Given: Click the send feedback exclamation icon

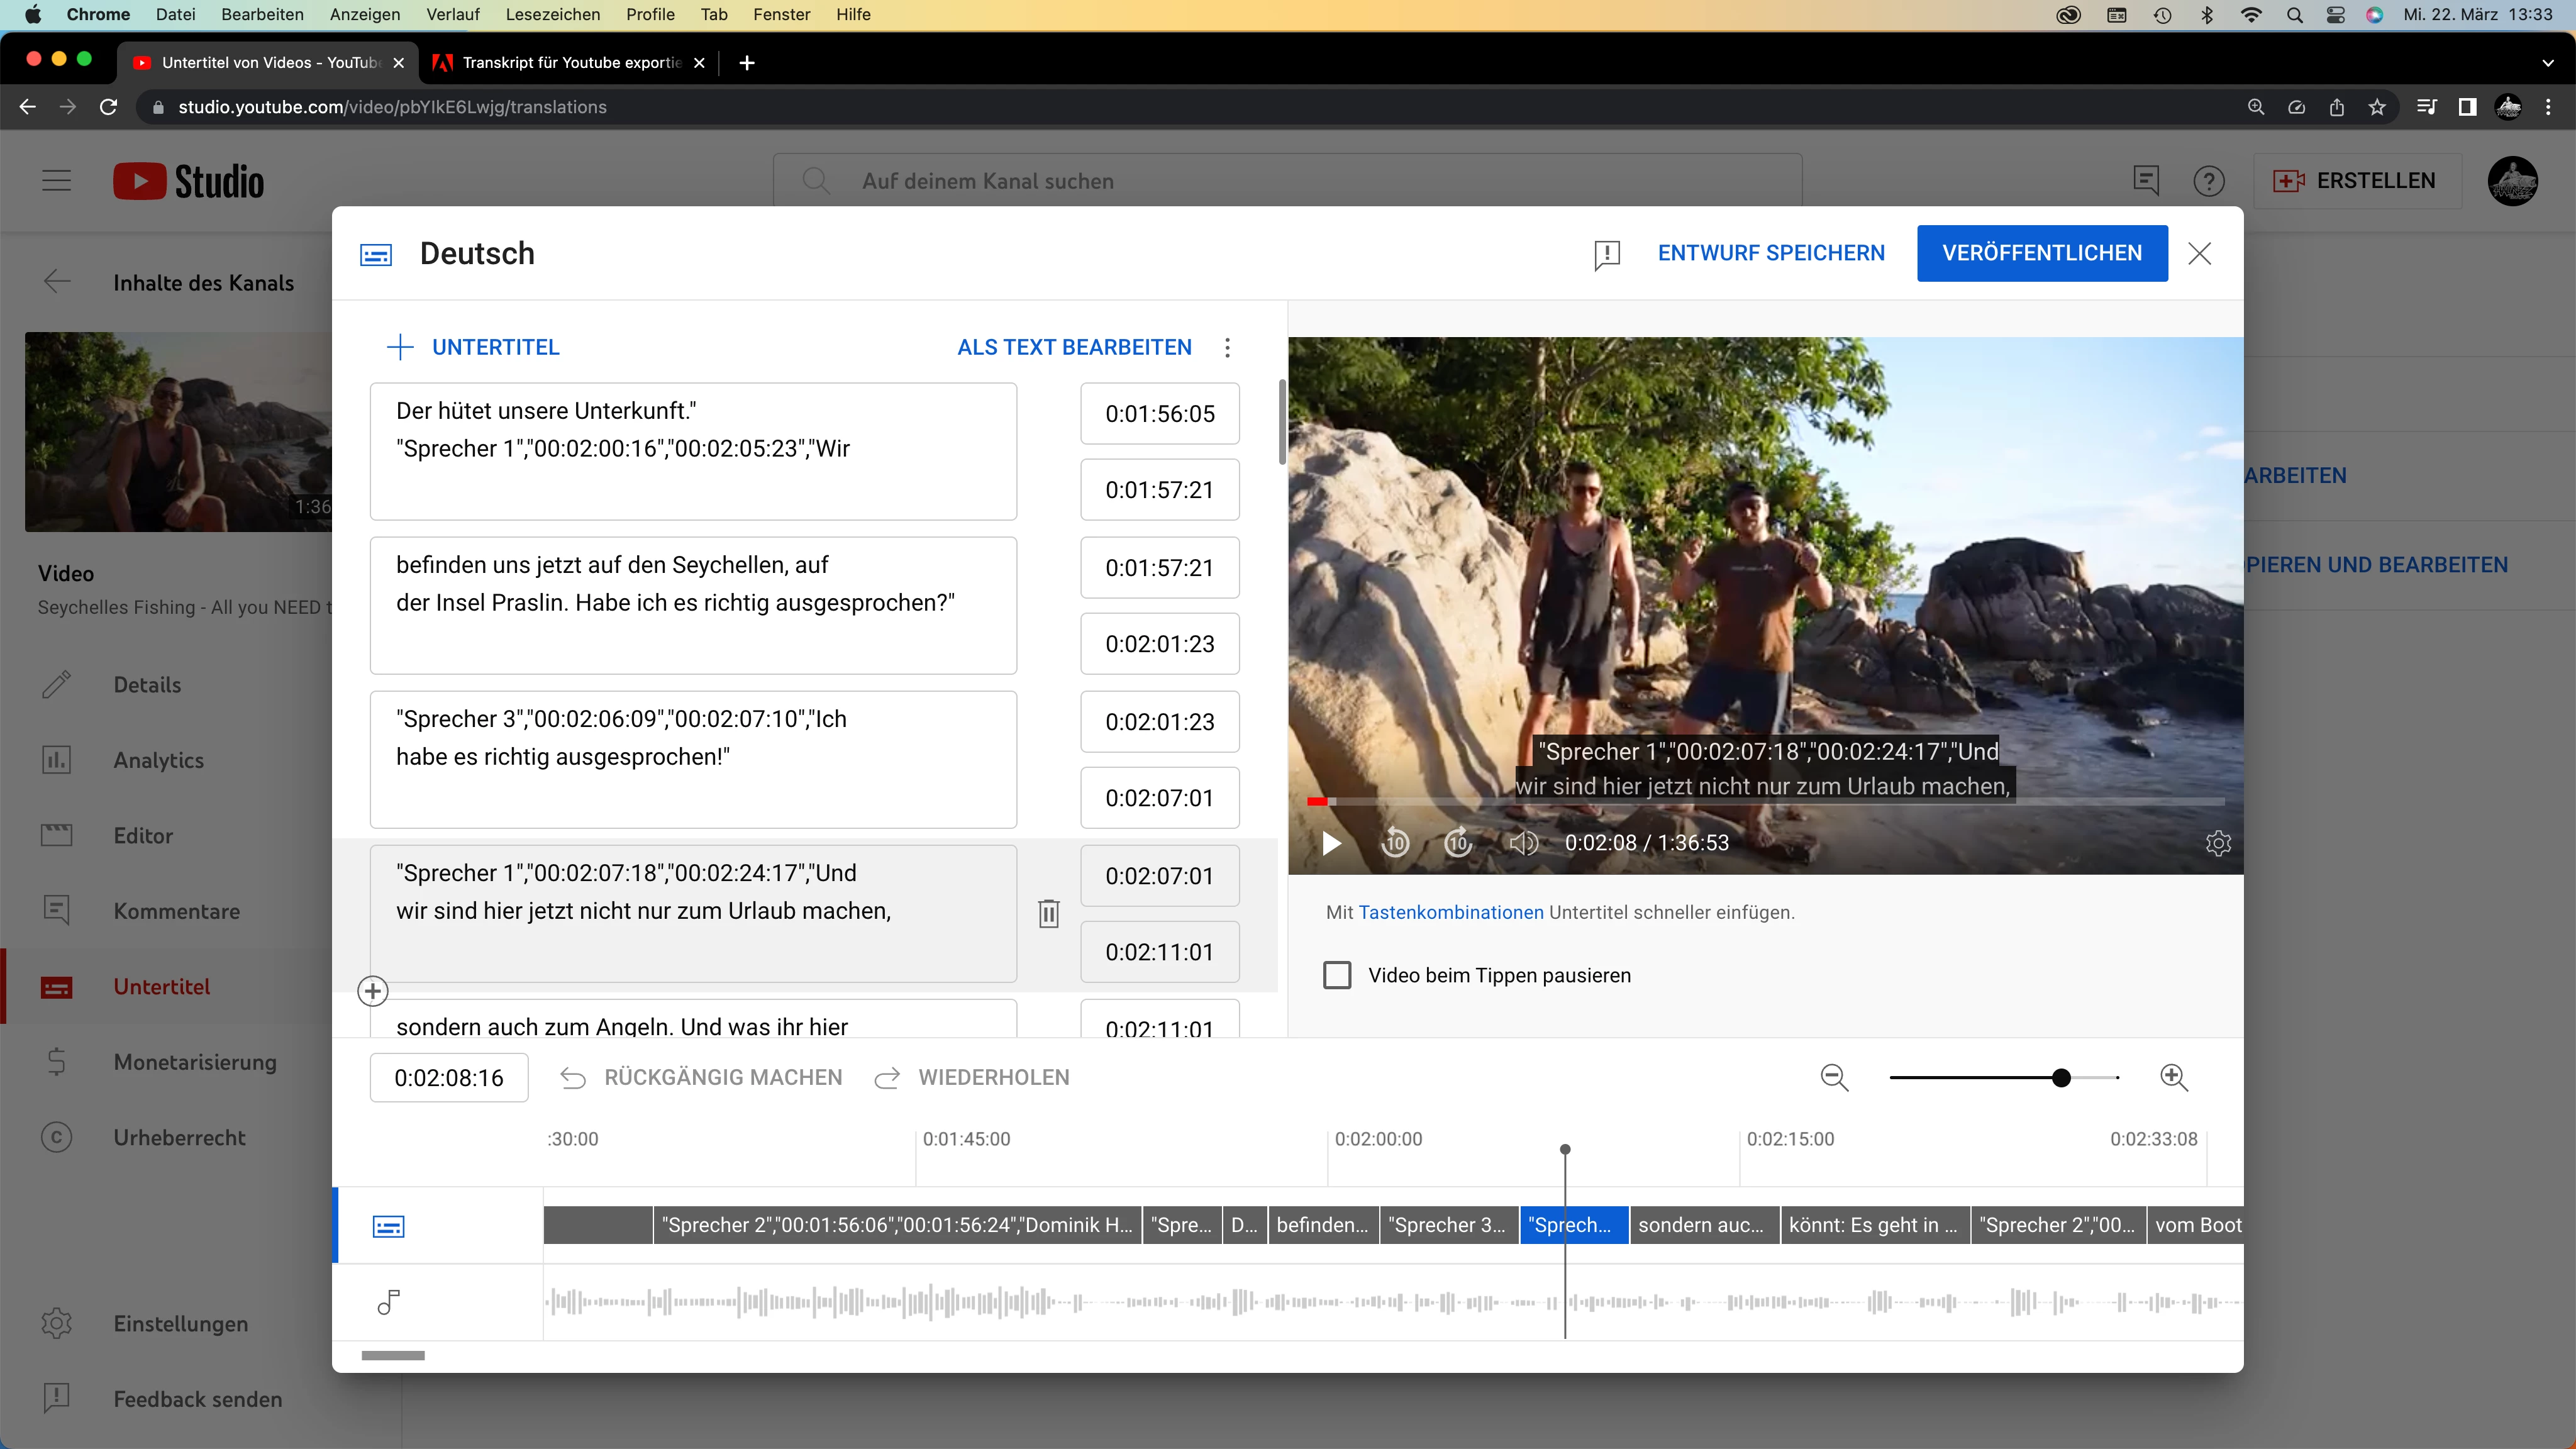Looking at the screenshot, I should [x=1606, y=254].
